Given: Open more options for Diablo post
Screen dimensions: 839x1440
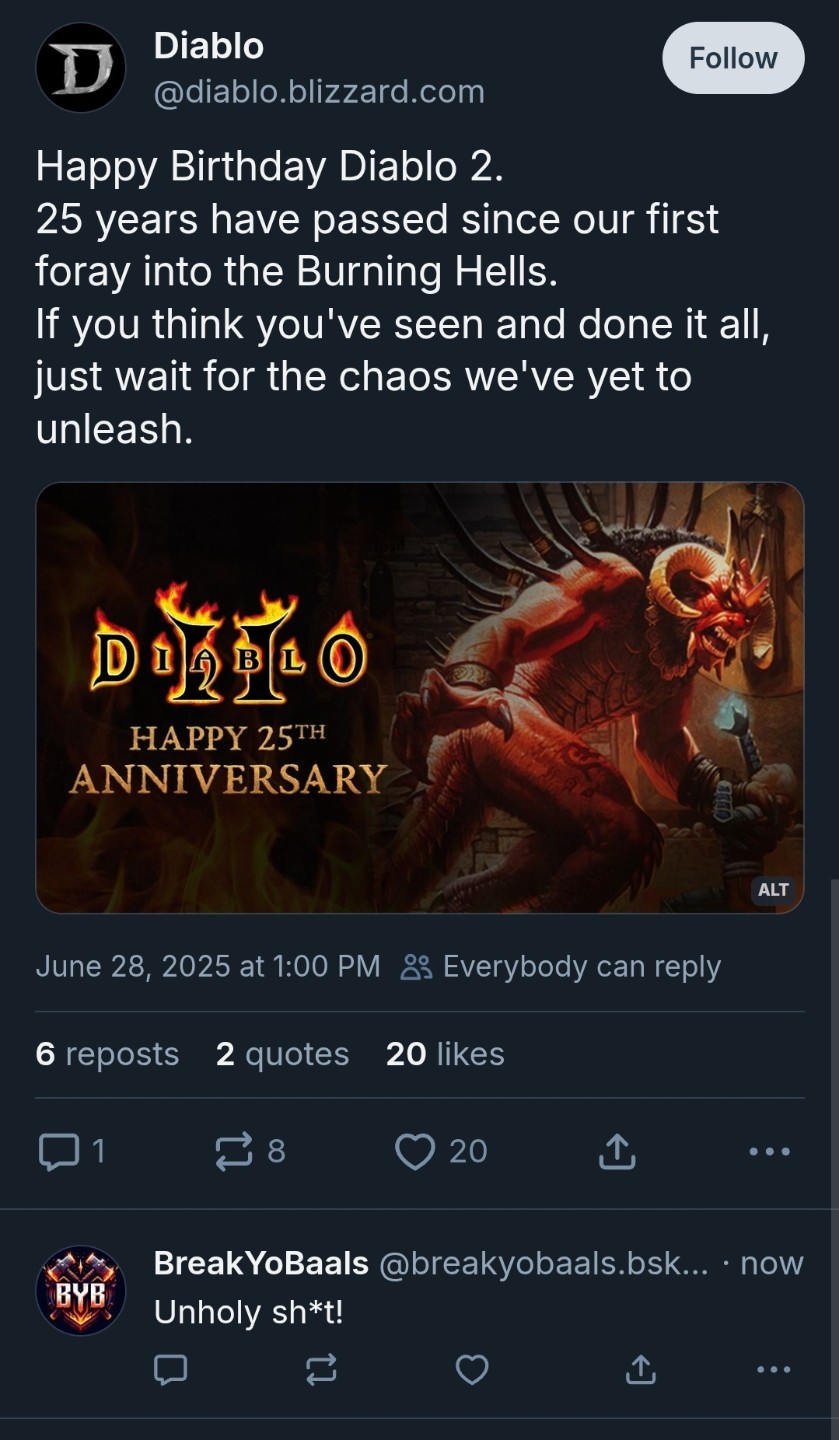Looking at the screenshot, I should [x=770, y=1152].
